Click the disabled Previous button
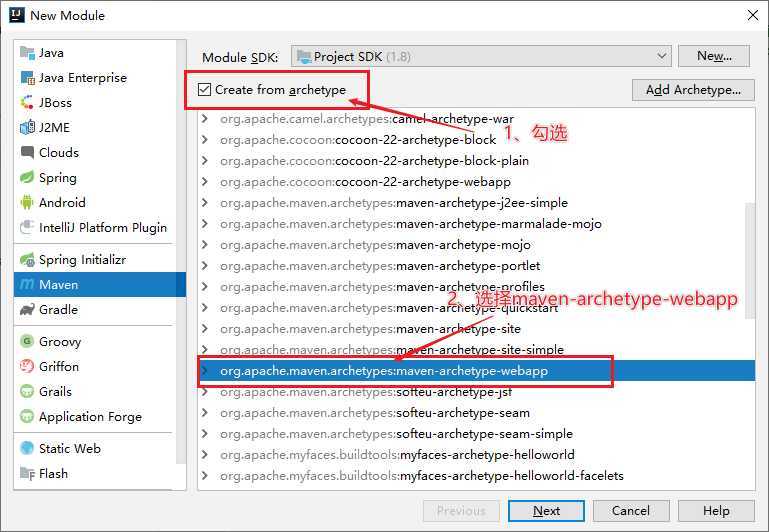 pyautogui.click(x=461, y=511)
